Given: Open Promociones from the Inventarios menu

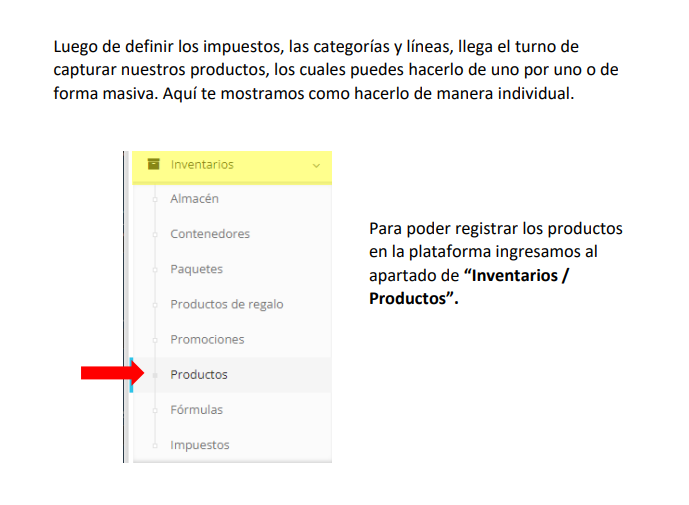Looking at the screenshot, I should coord(207,339).
